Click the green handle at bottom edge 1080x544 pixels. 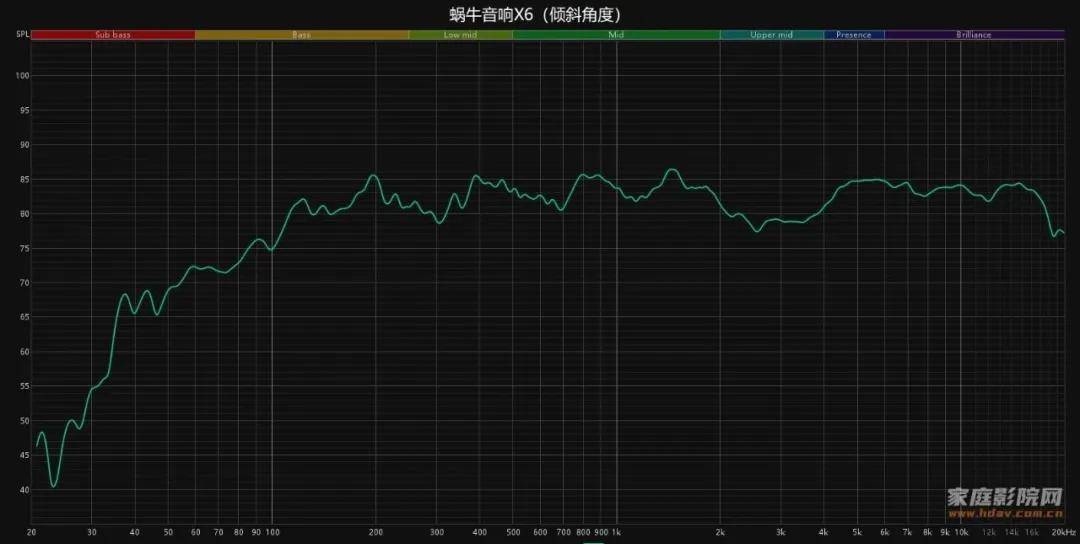click(x=594, y=541)
